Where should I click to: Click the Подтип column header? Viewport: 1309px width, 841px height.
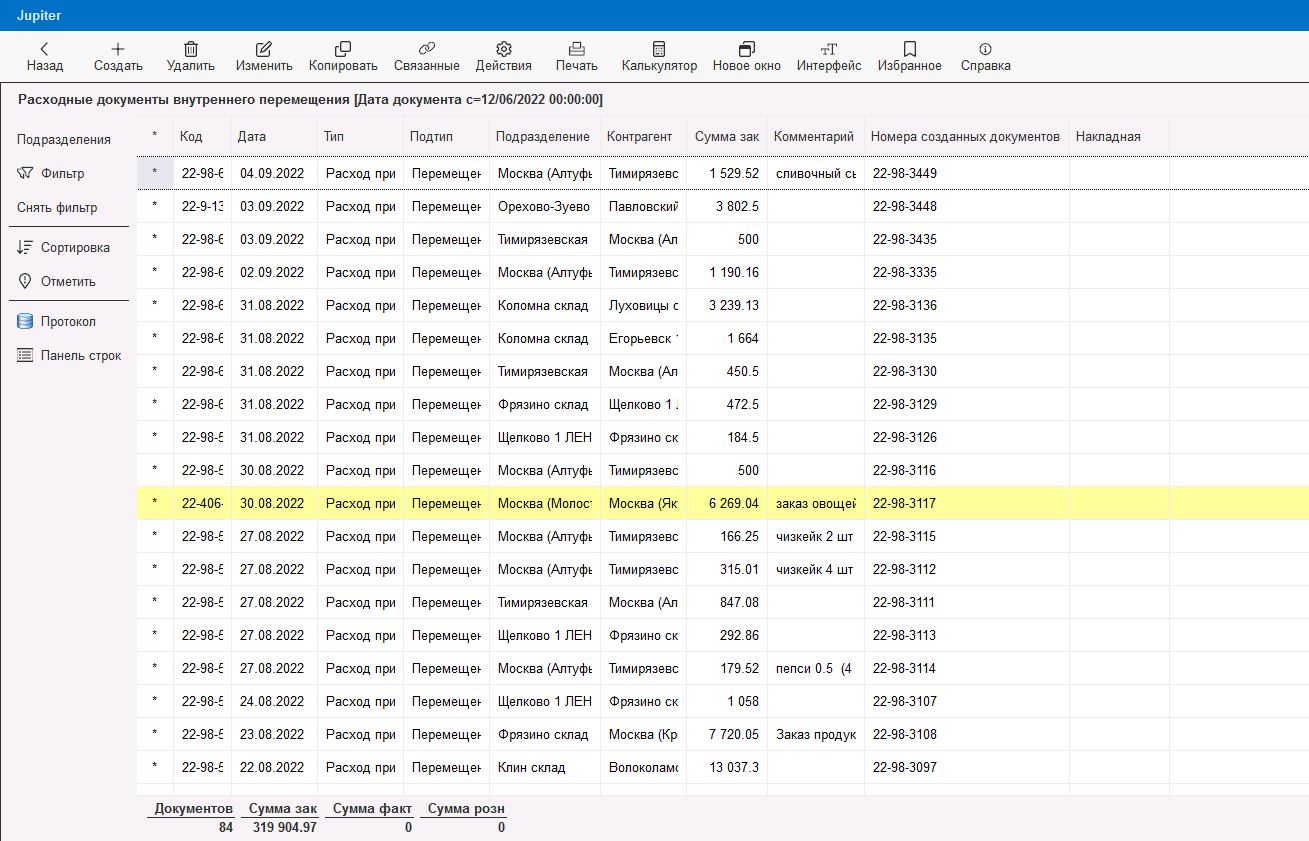pyautogui.click(x=447, y=136)
